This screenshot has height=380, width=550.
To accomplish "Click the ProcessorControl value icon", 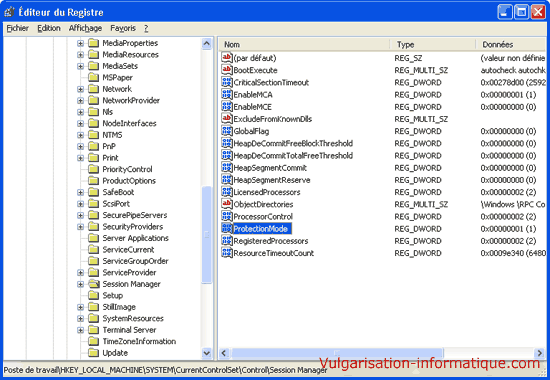I will pos(227,216).
